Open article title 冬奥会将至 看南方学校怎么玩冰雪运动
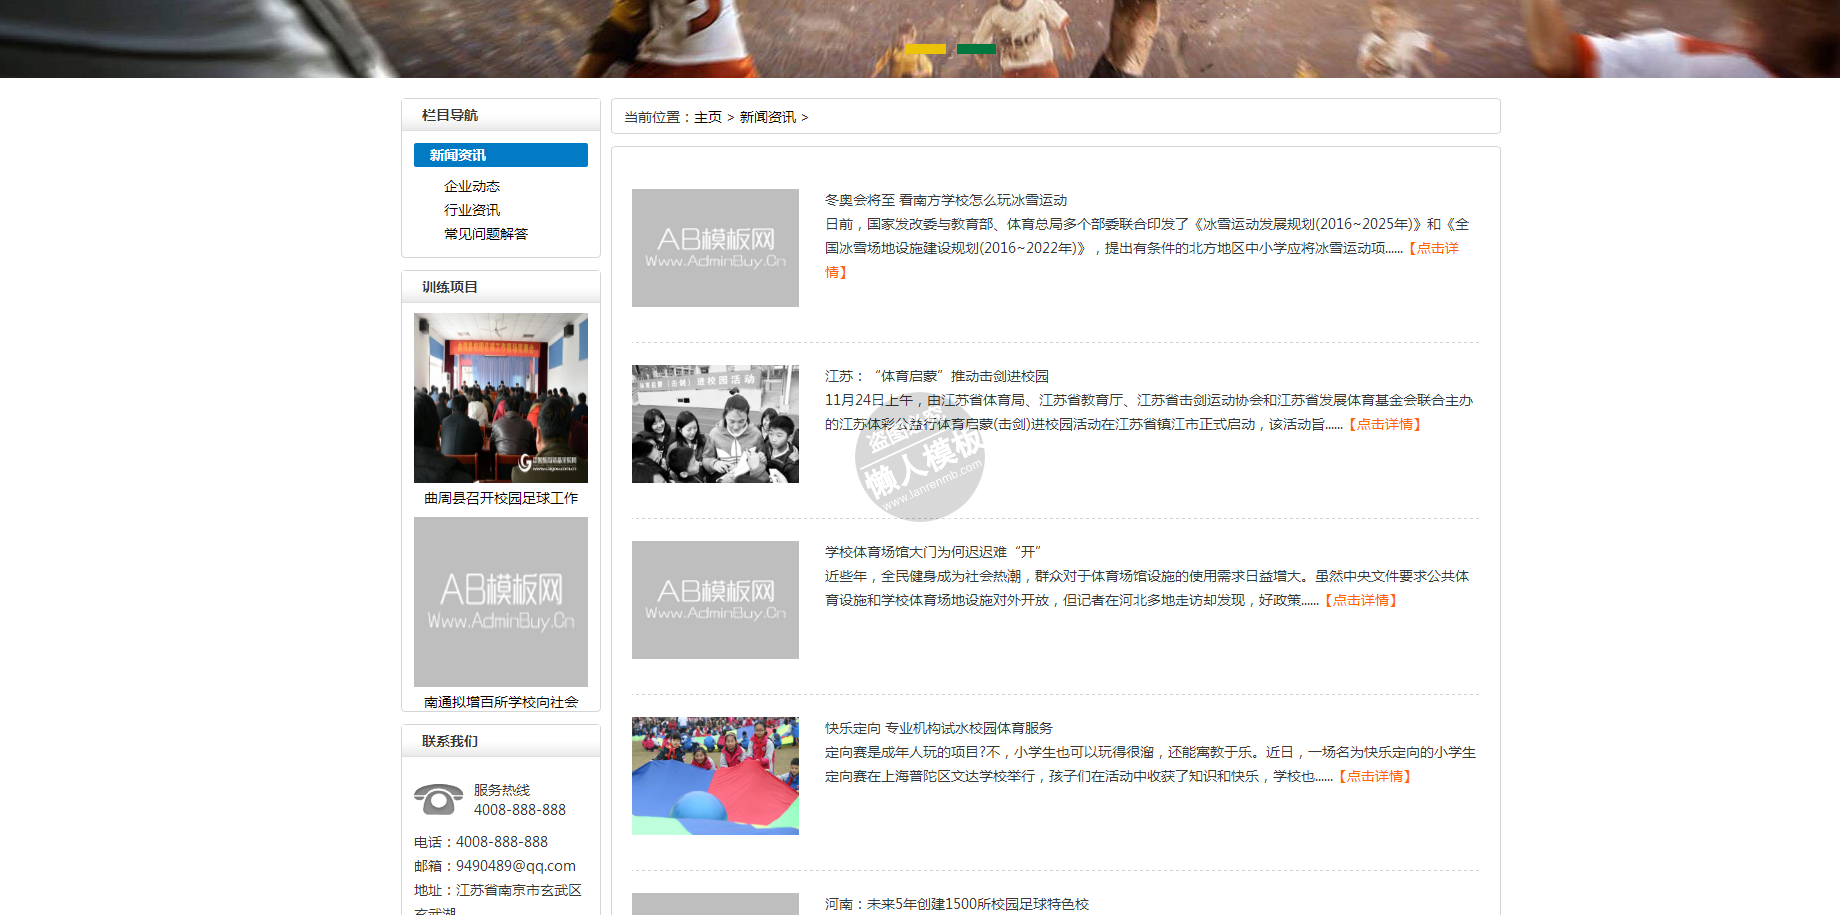The height and width of the screenshot is (915, 1840). tap(946, 200)
